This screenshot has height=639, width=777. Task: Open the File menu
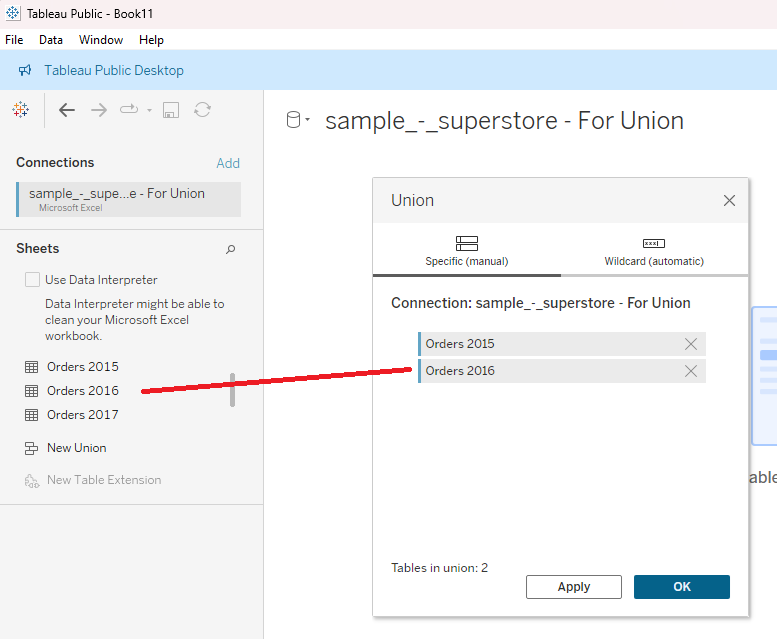[x=14, y=40]
